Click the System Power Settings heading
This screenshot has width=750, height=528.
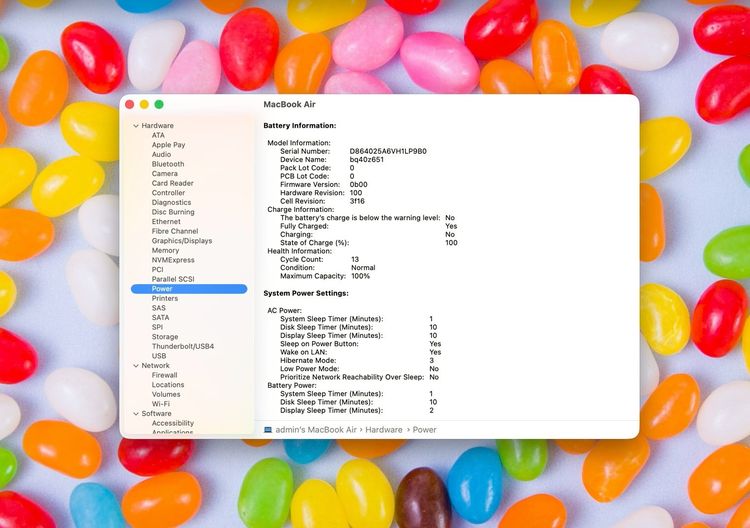pos(306,293)
